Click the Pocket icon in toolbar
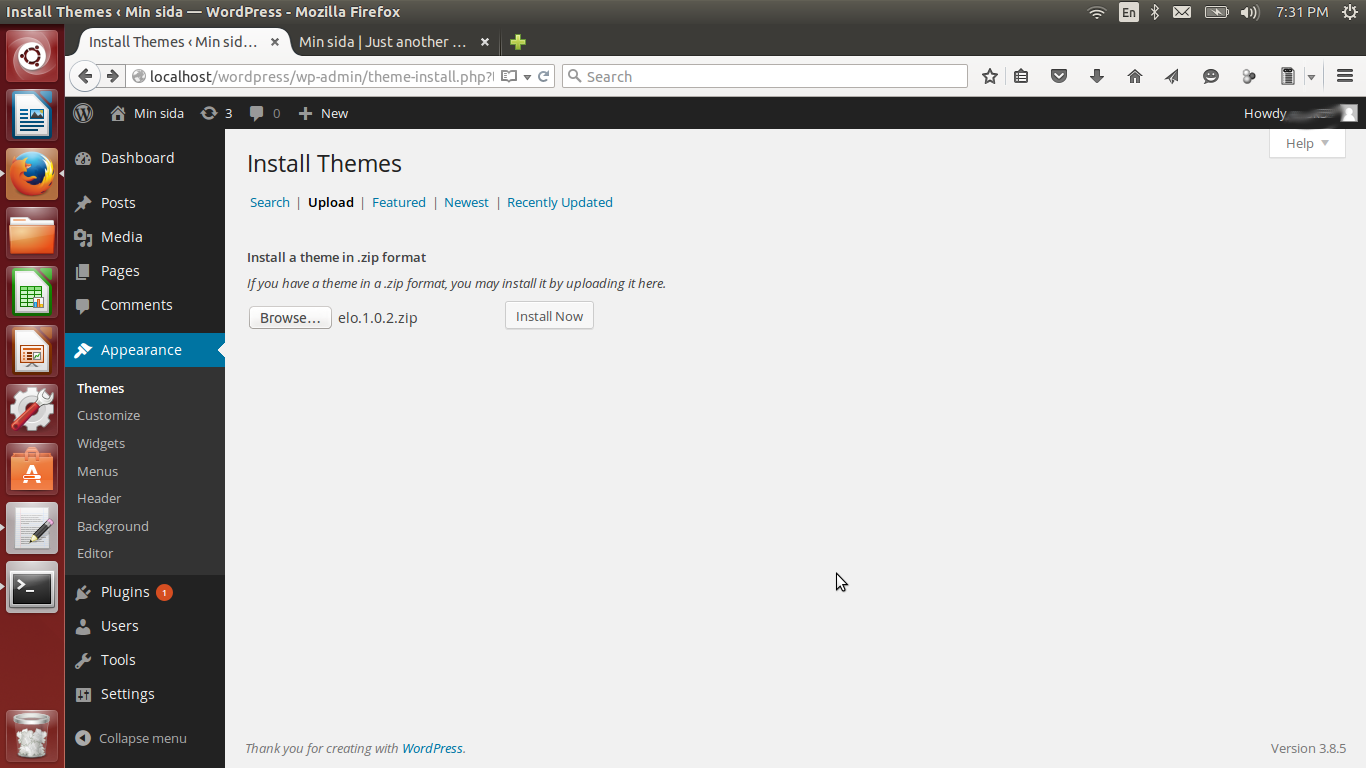 1059,76
